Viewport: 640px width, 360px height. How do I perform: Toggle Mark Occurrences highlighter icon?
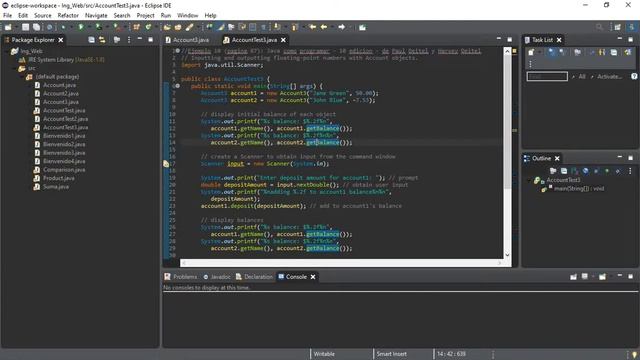[220, 27]
